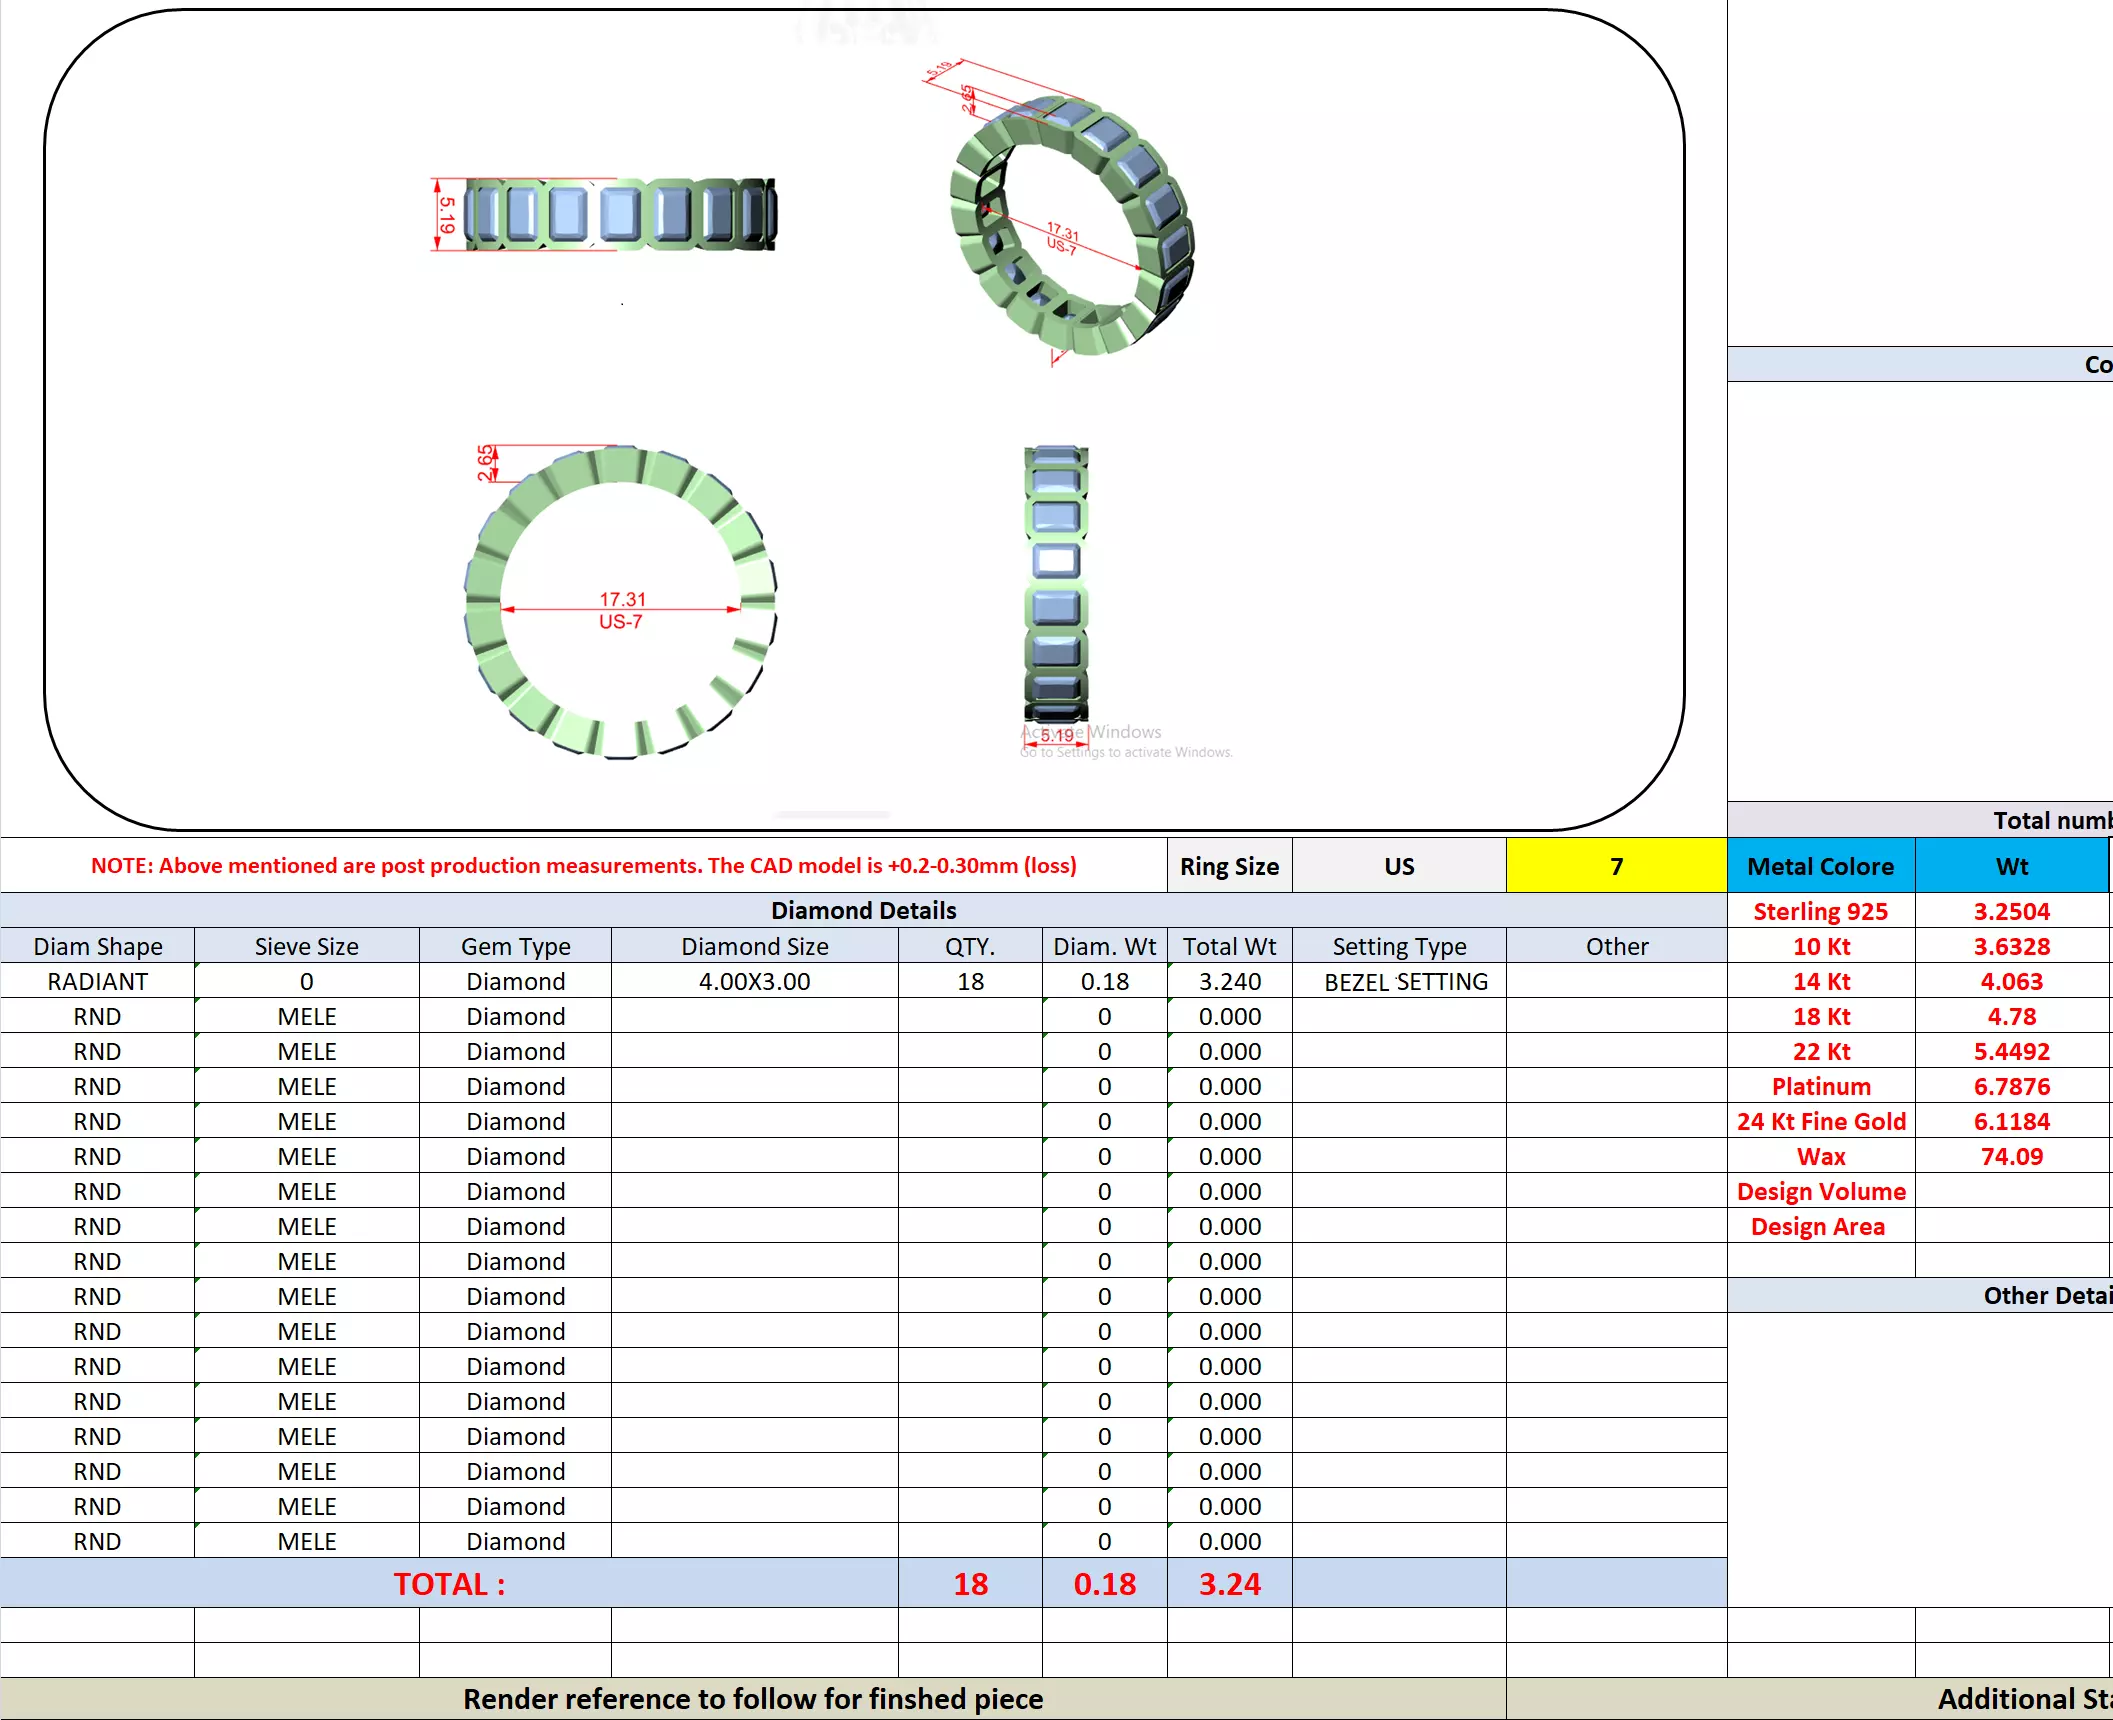Click the top-left side view ring render
The image size is (2113, 1720).
point(620,214)
